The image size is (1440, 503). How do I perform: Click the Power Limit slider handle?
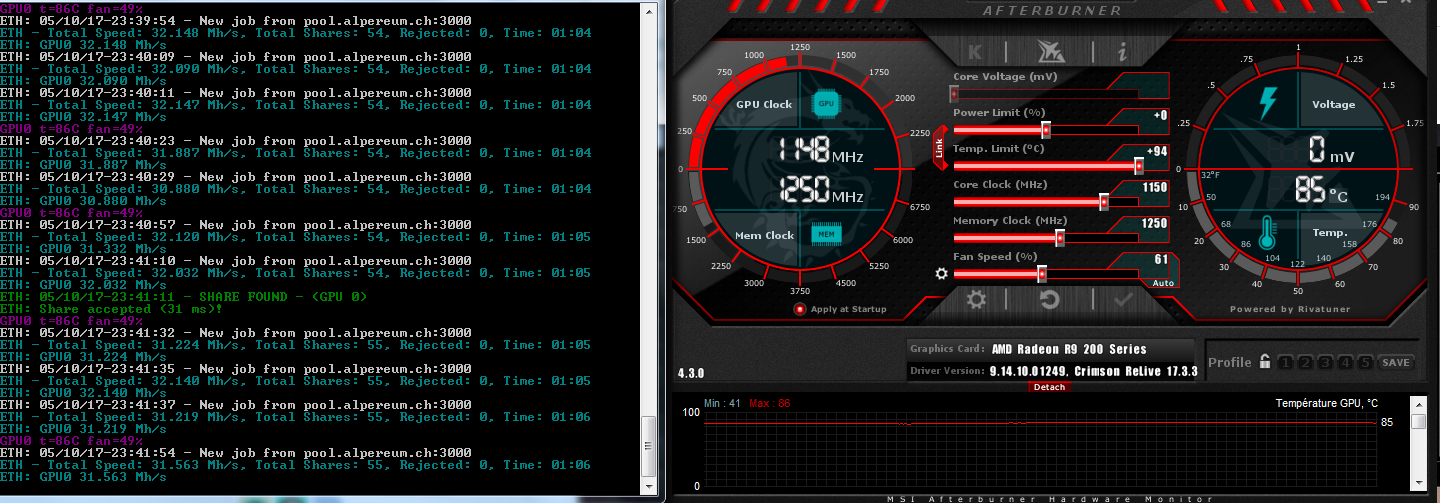[x=1046, y=130]
